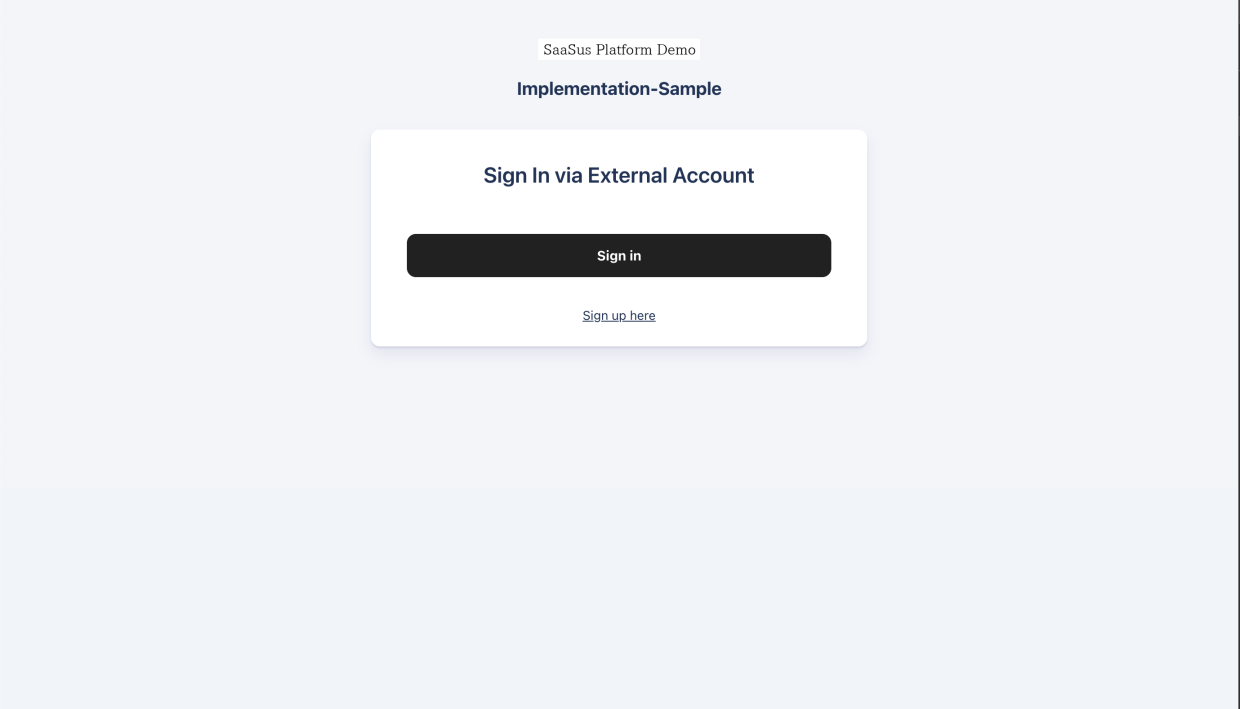Click the black Sign in button

(x=619, y=255)
